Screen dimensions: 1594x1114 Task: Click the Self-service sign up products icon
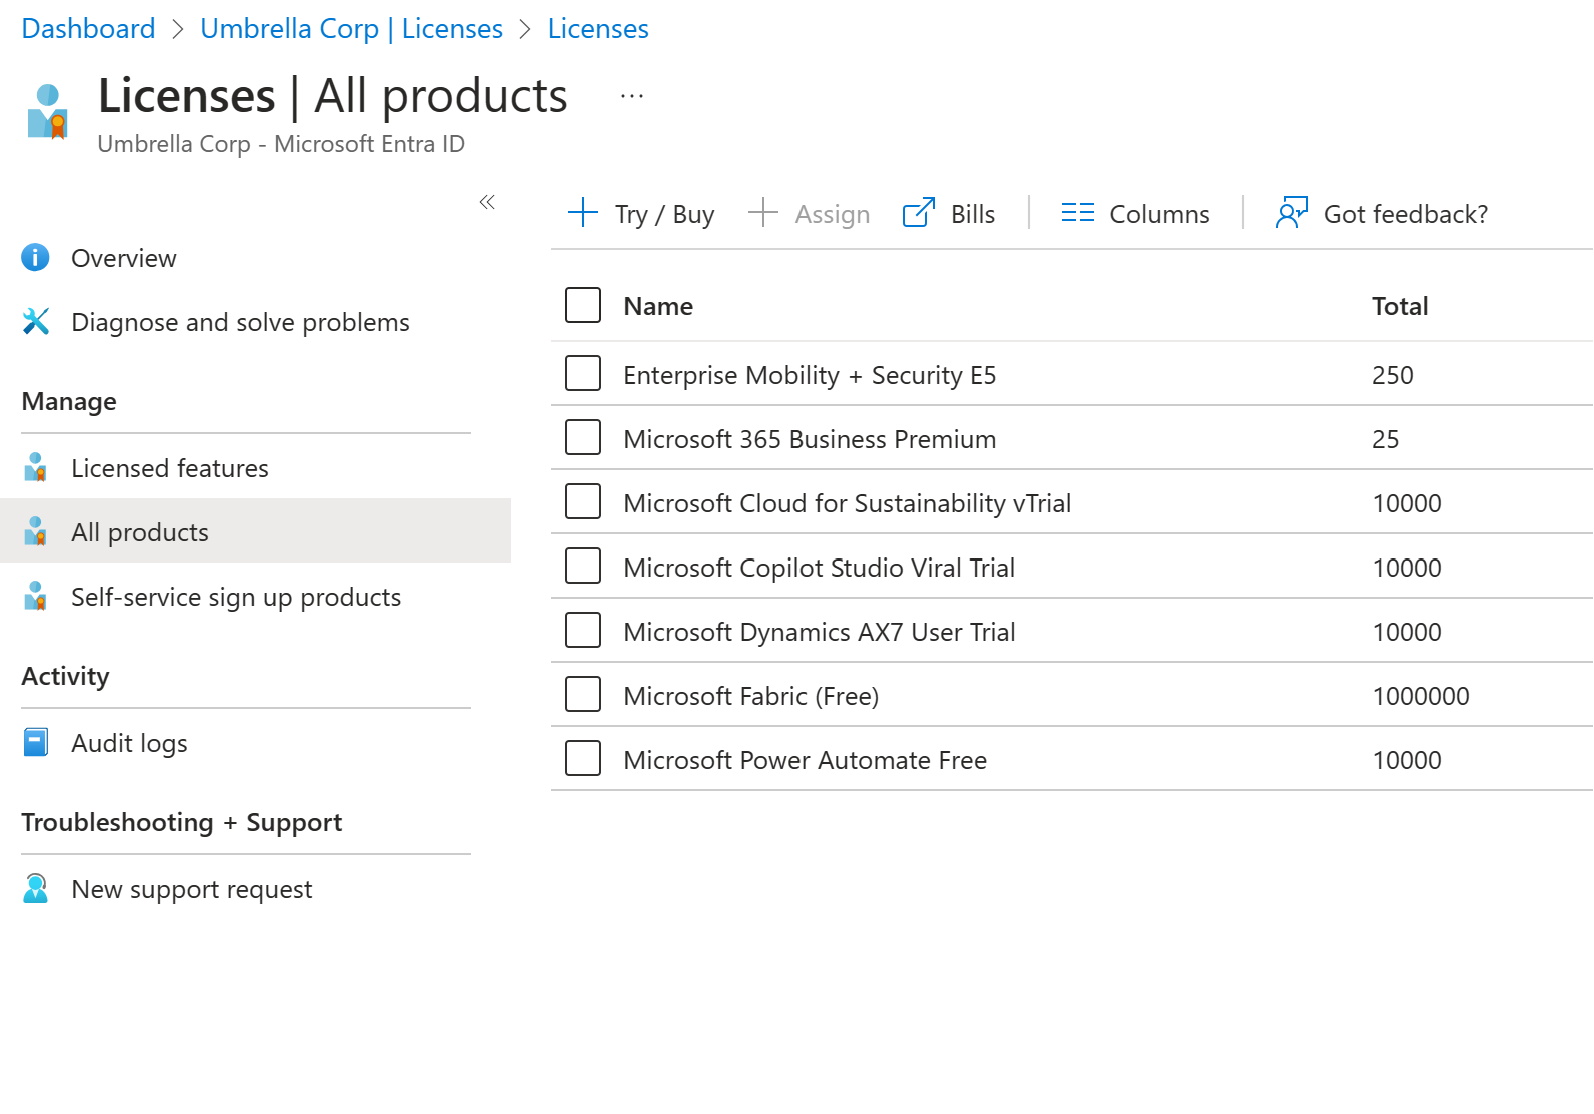tap(36, 597)
